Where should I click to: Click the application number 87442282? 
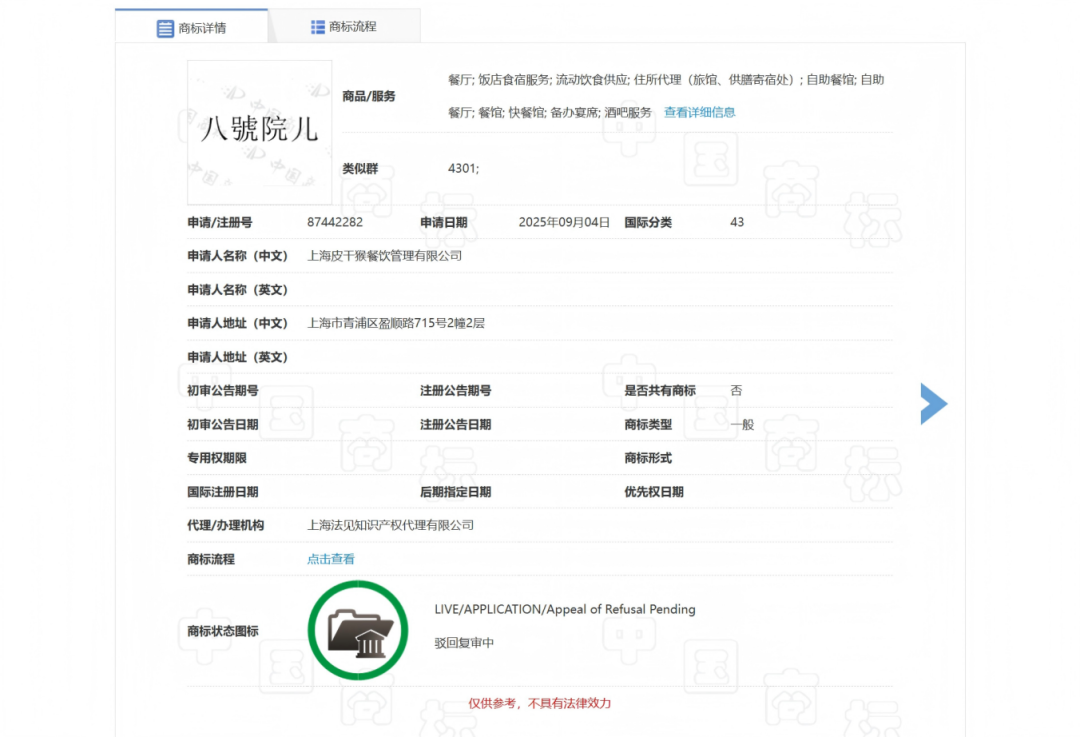(335, 222)
